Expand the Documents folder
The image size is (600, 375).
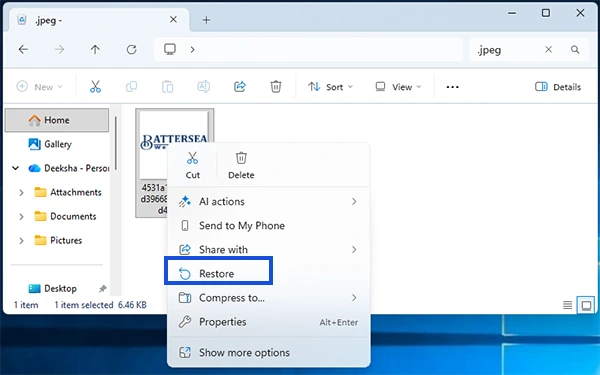tap(21, 217)
